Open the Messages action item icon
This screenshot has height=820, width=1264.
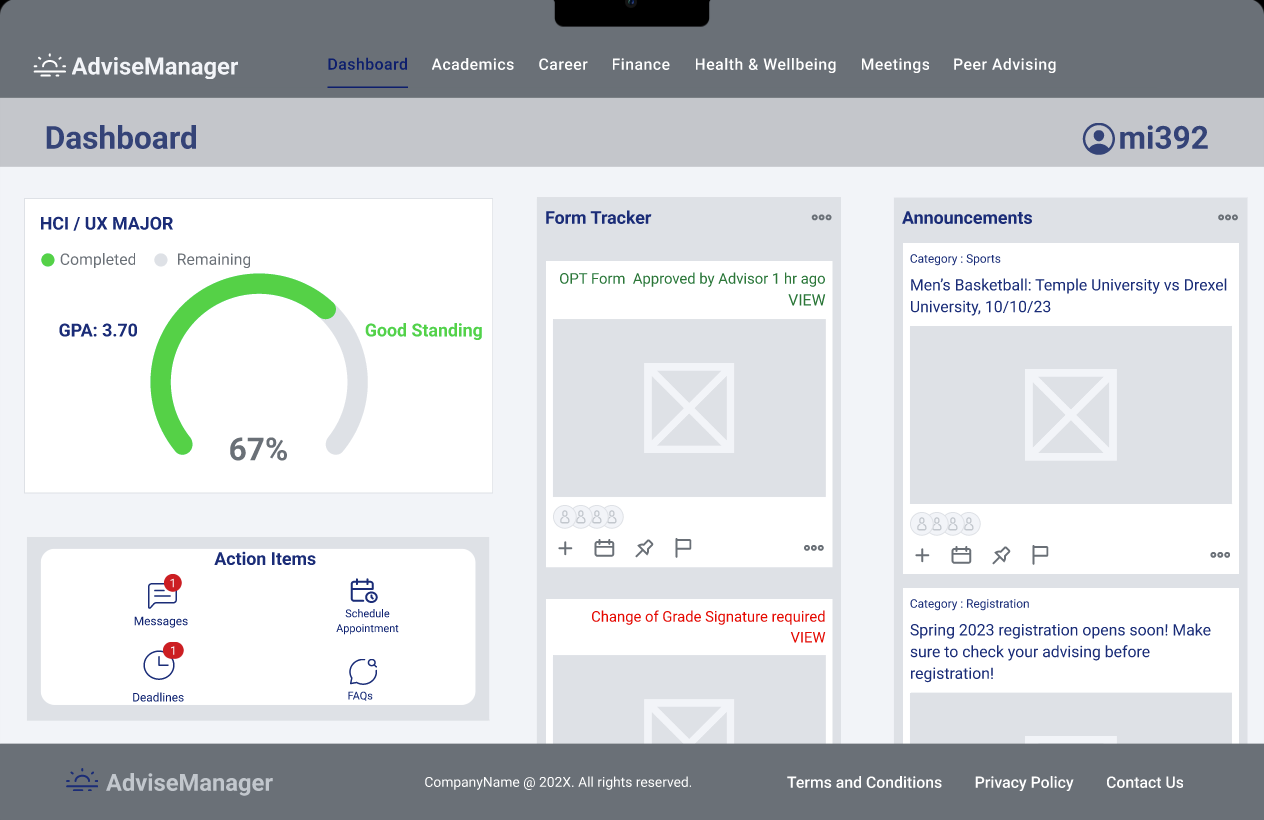pos(162,595)
